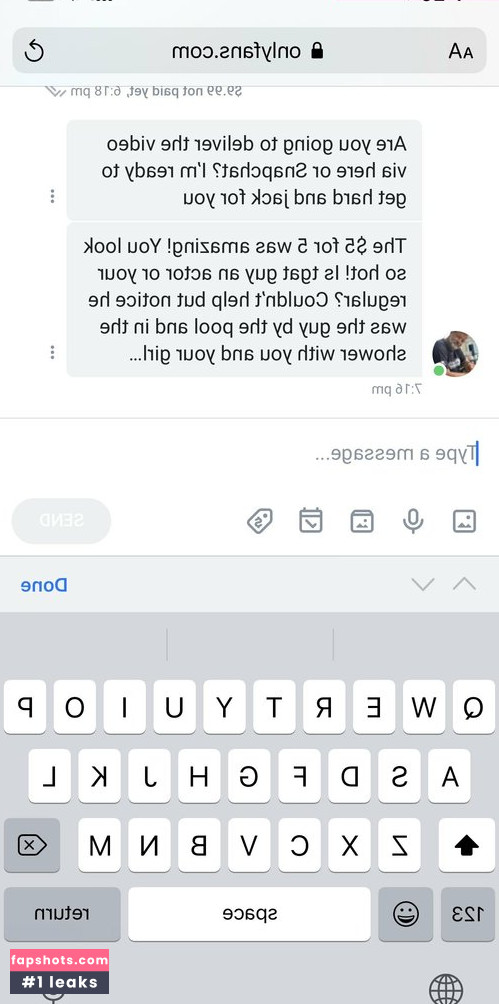Screen dimensions: 499x1004
Task: Tap the reload page icon in address bar
Action: [35, 51]
